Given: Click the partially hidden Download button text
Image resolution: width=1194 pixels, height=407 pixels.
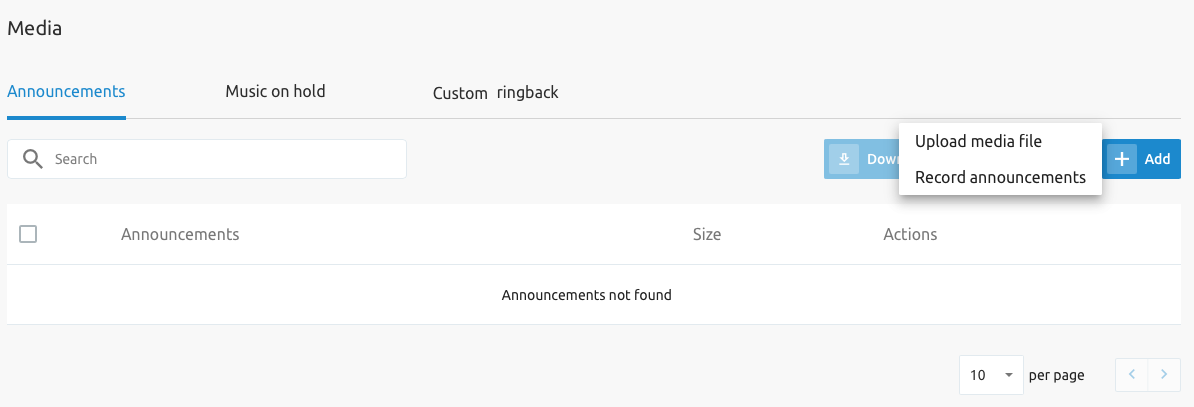Looking at the screenshot, I should point(883,159).
